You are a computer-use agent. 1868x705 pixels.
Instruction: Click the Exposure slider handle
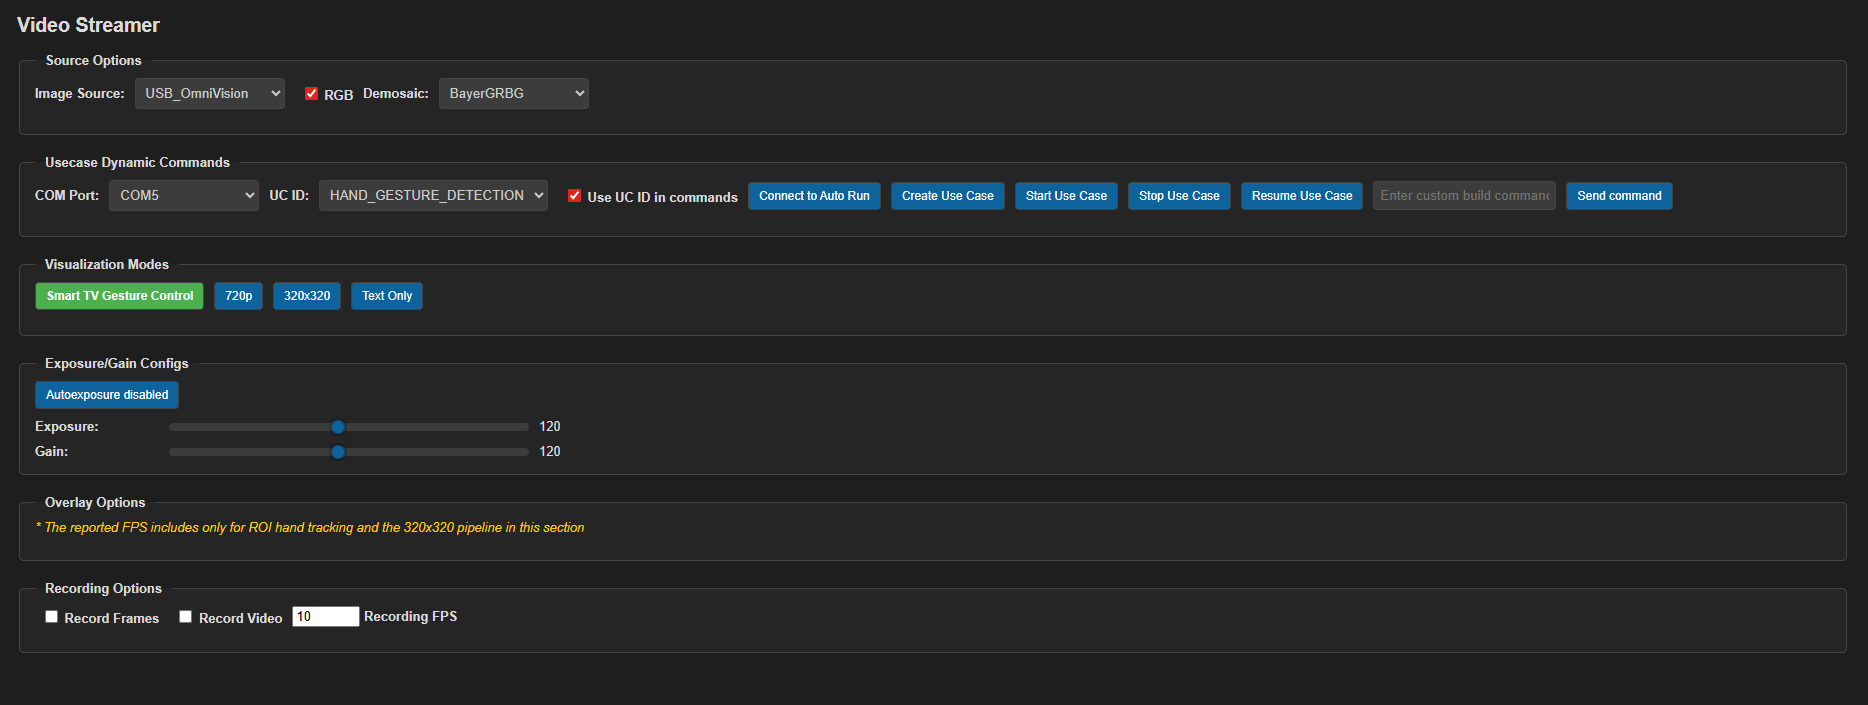338,427
